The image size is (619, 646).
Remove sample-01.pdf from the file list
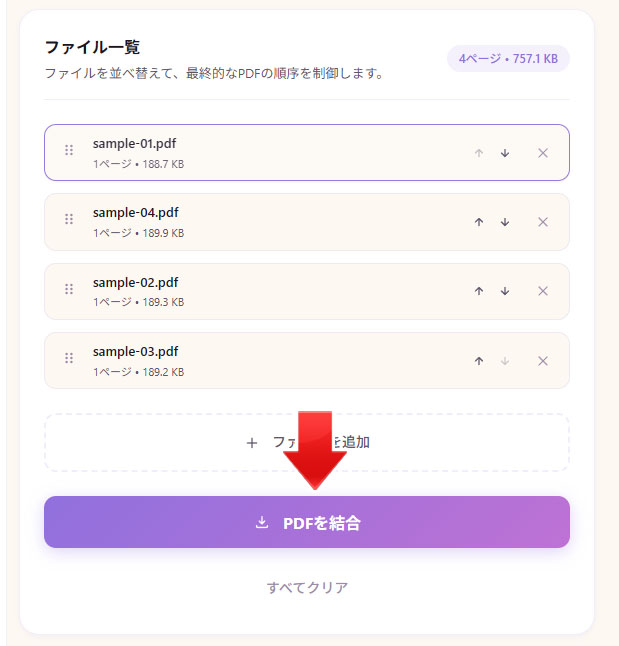click(x=543, y=153)
